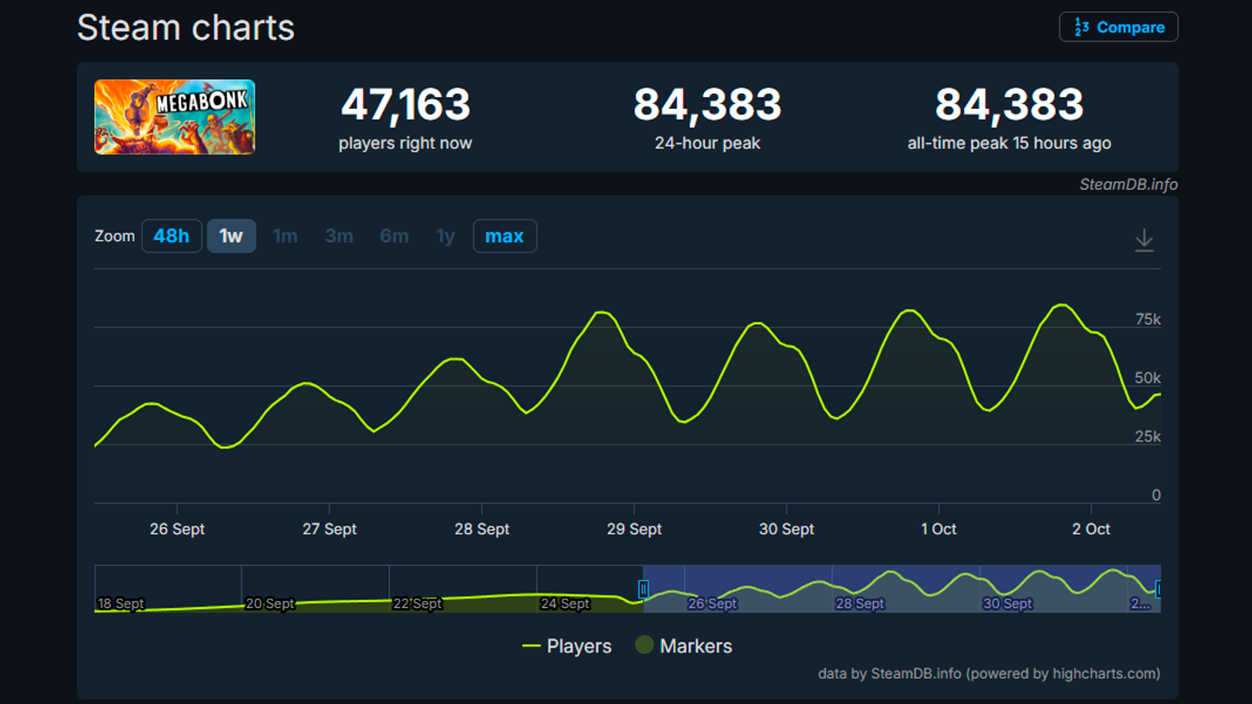The height and width of the screenshot is (704, 1252).
Task: Set chart zoom to 48h
Action: point(171,236)
